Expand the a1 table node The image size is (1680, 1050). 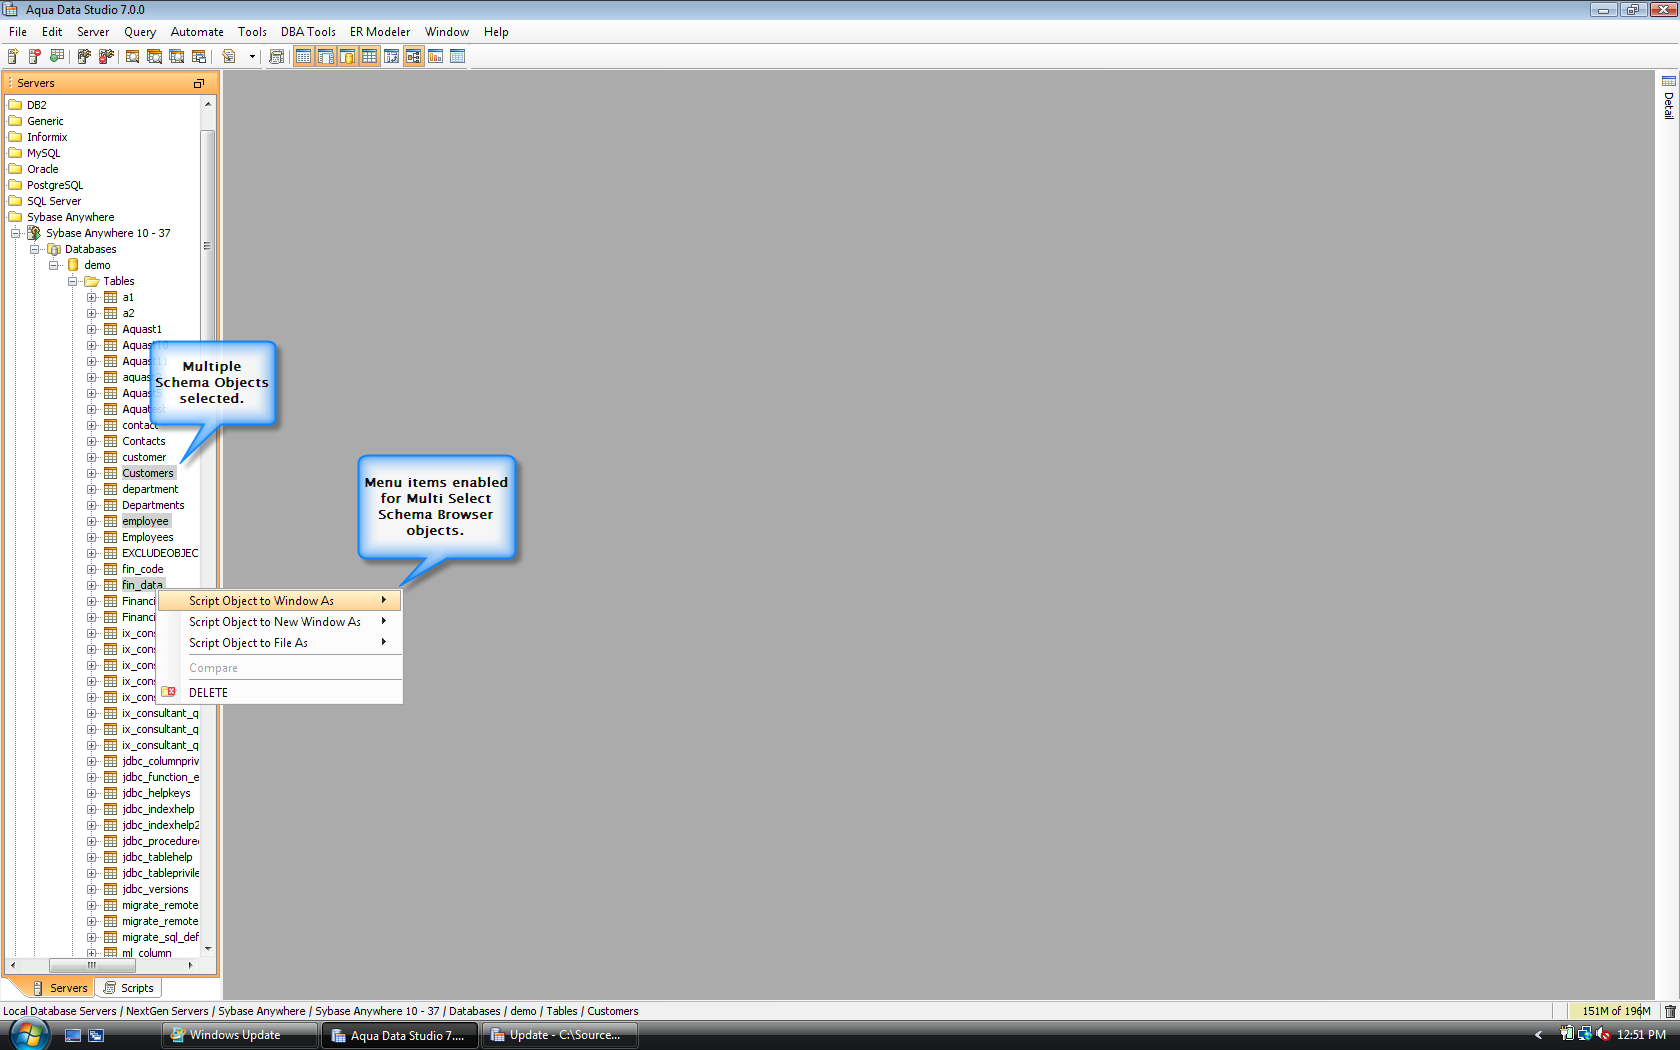tap(92, 297)
